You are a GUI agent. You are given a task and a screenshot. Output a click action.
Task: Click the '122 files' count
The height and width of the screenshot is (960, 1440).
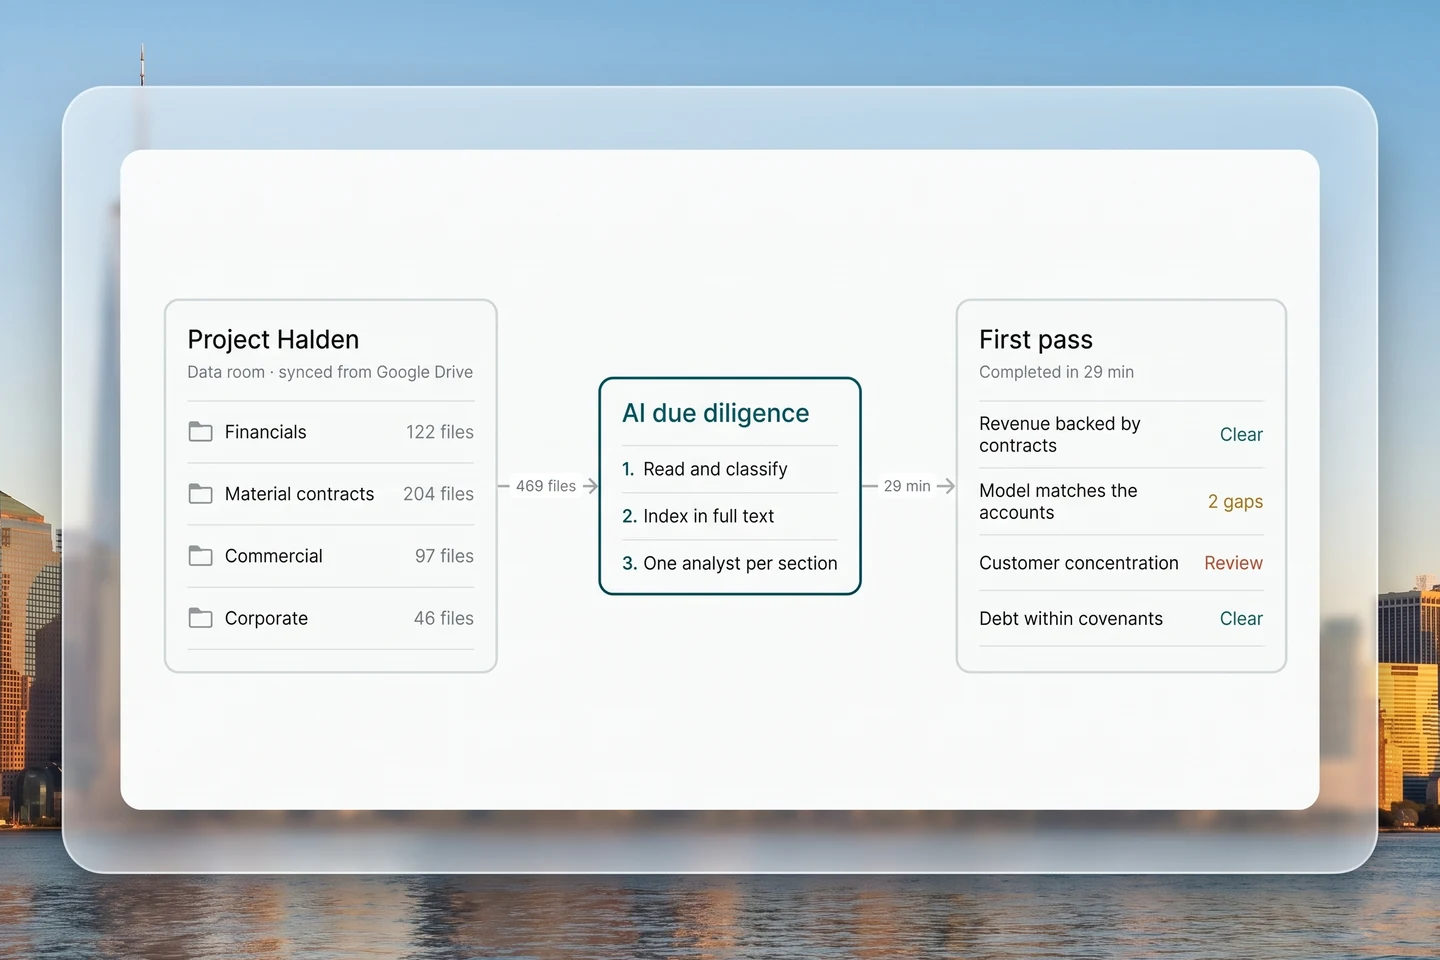pos(440,432)
